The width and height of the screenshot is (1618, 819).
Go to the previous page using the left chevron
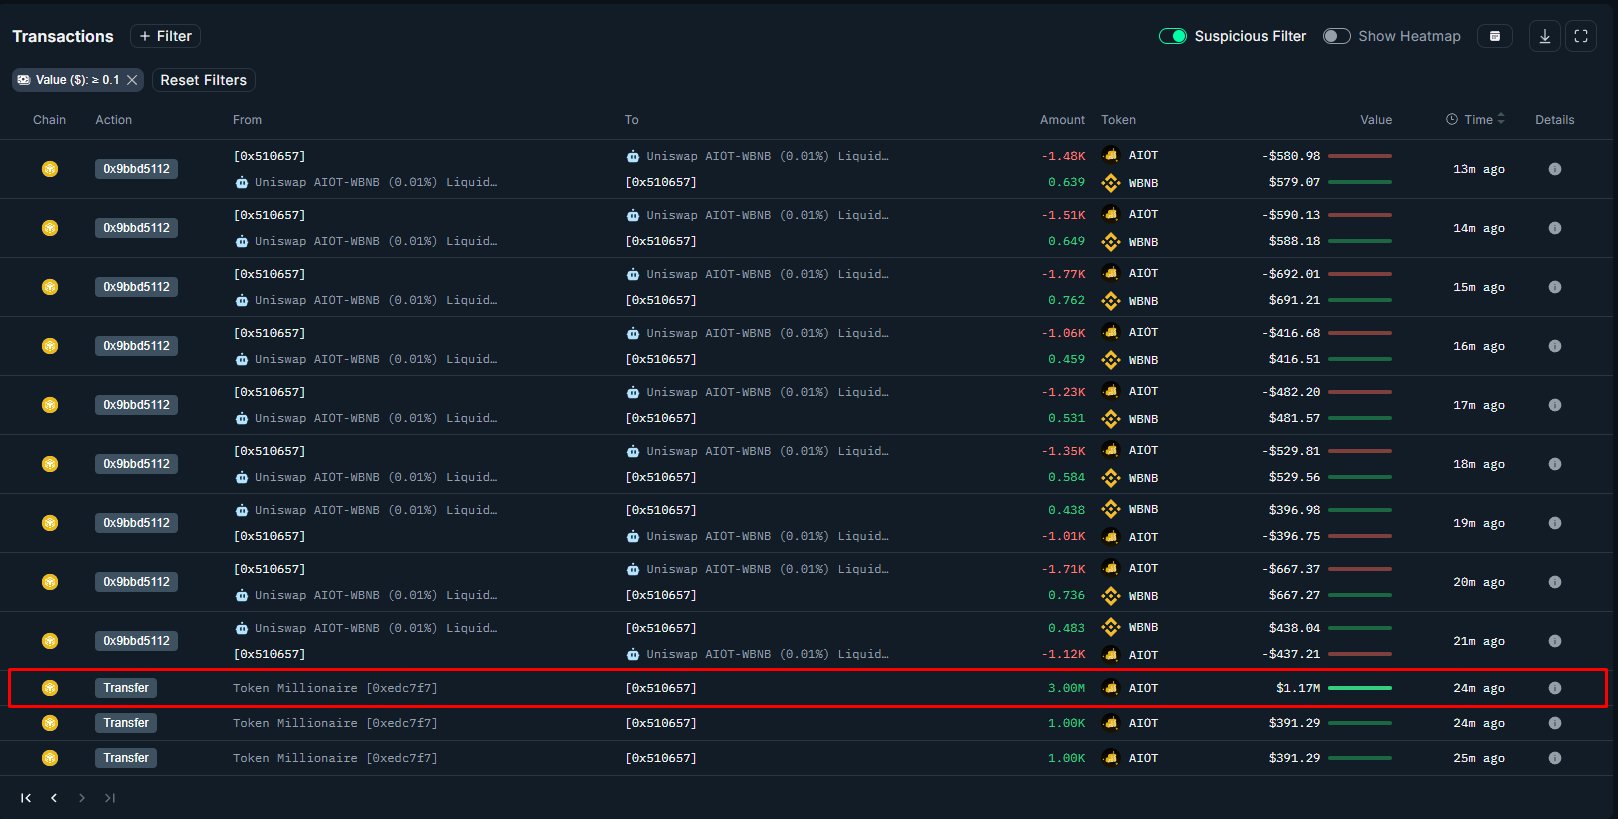tap(54, 798)
